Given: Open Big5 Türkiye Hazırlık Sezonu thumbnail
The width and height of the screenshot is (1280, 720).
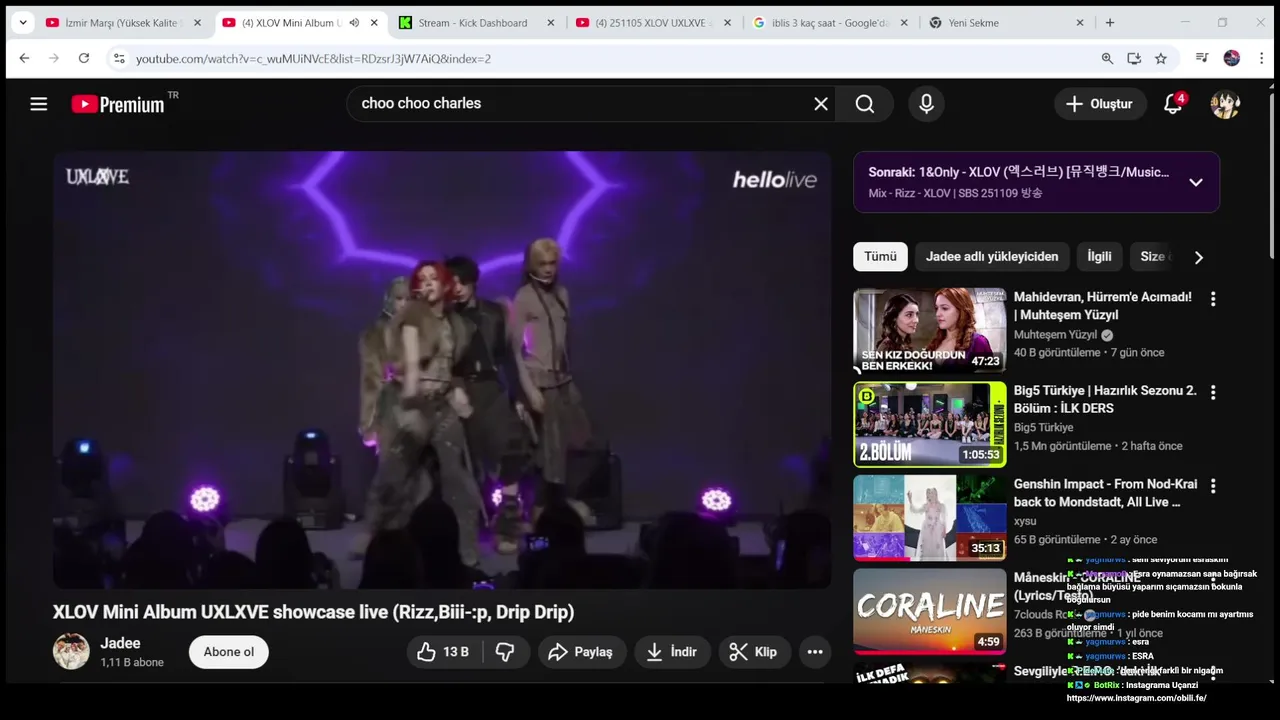Looking at the screenshot, I should click(930, 425).
